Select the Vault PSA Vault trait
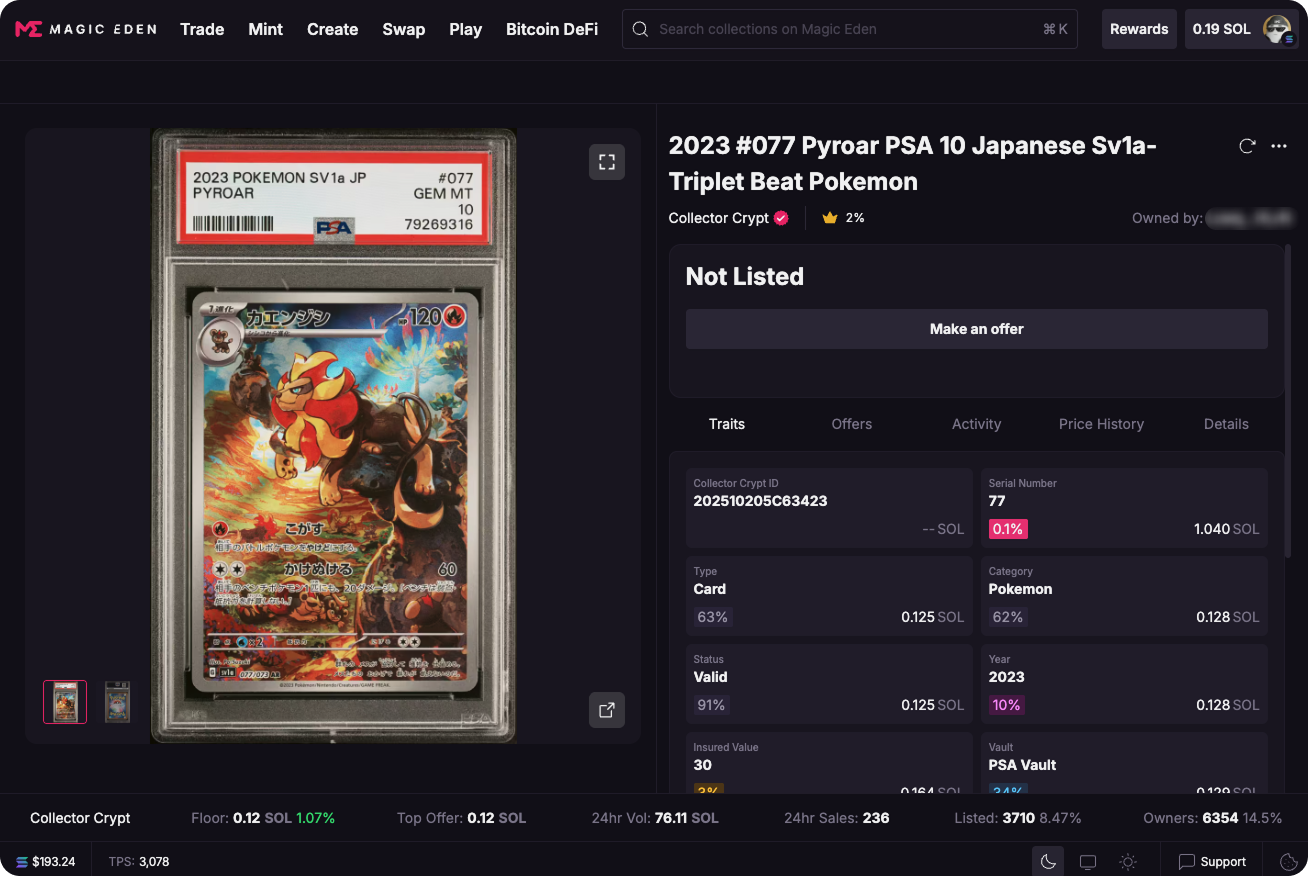 point(1124,763)
